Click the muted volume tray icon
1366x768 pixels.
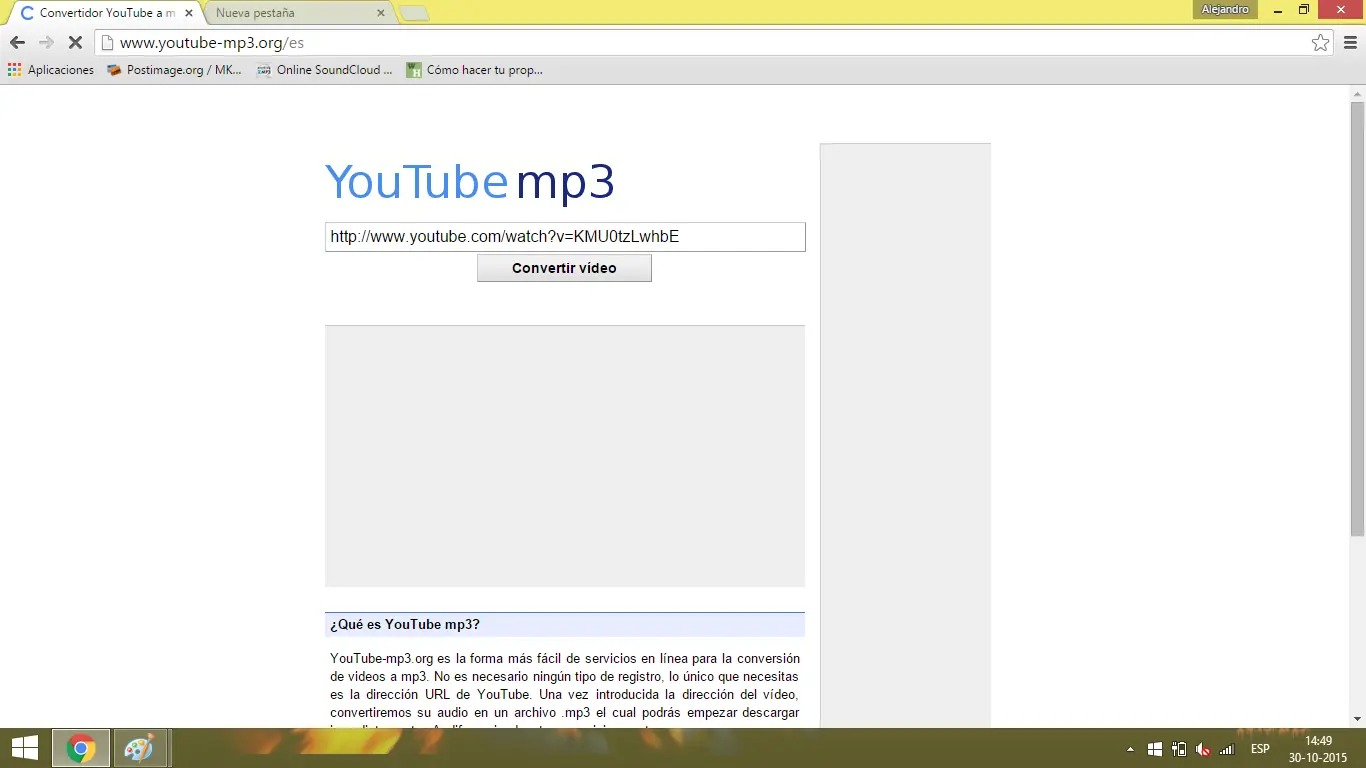click(1203, 749)
